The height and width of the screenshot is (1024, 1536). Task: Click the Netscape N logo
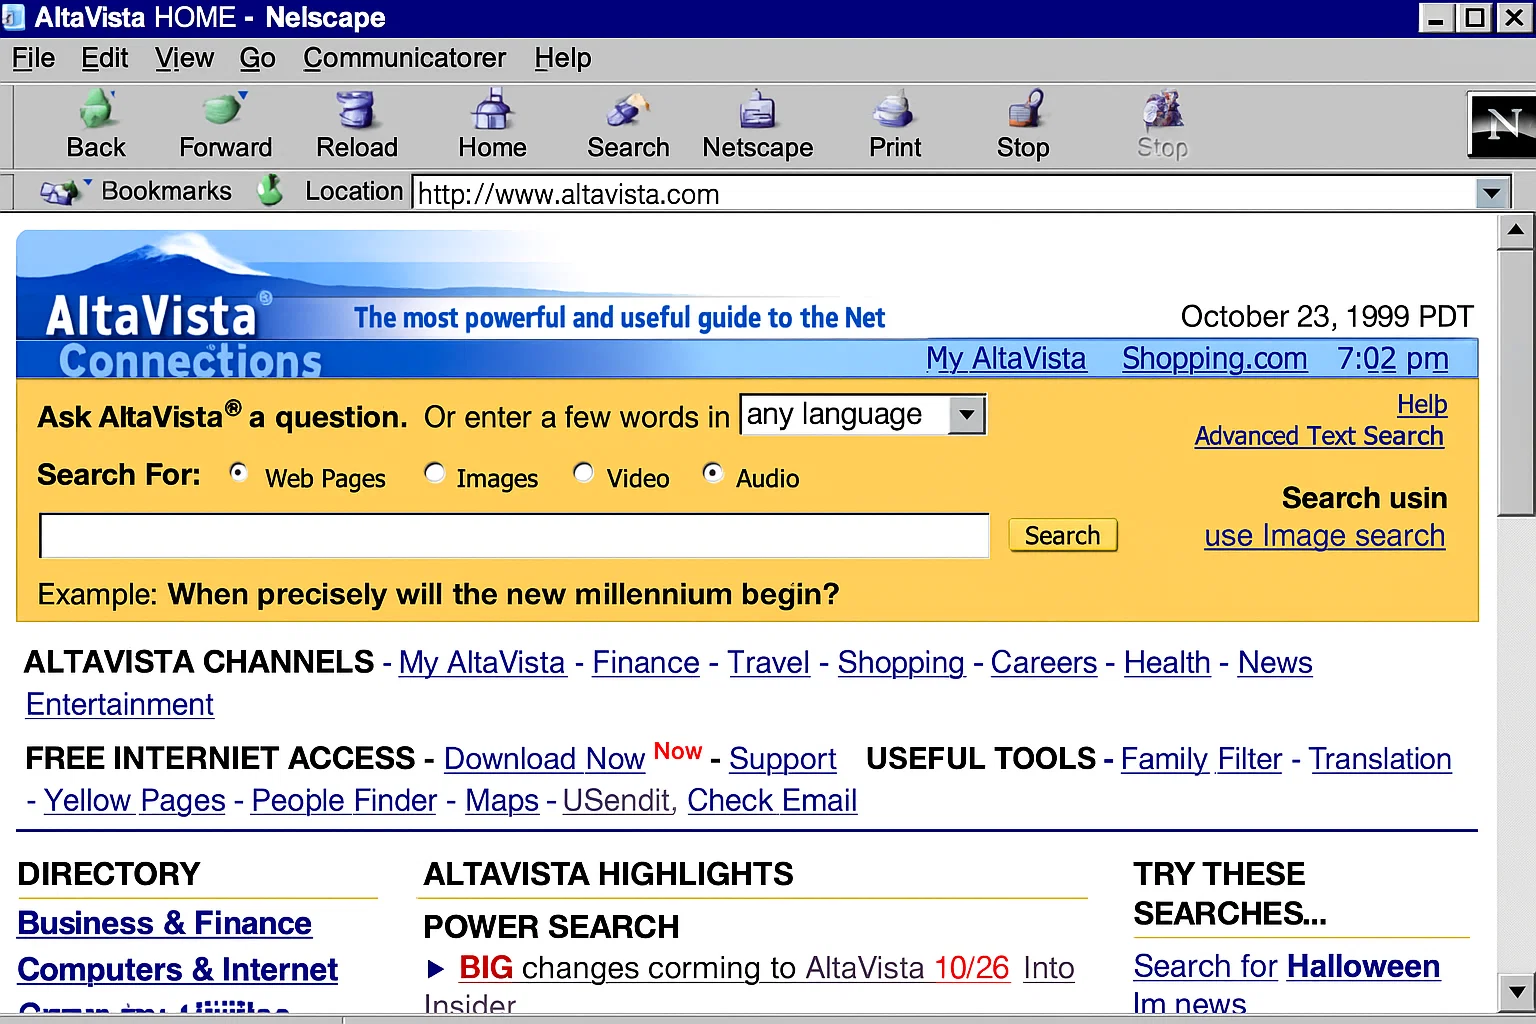pos(1502,125)
